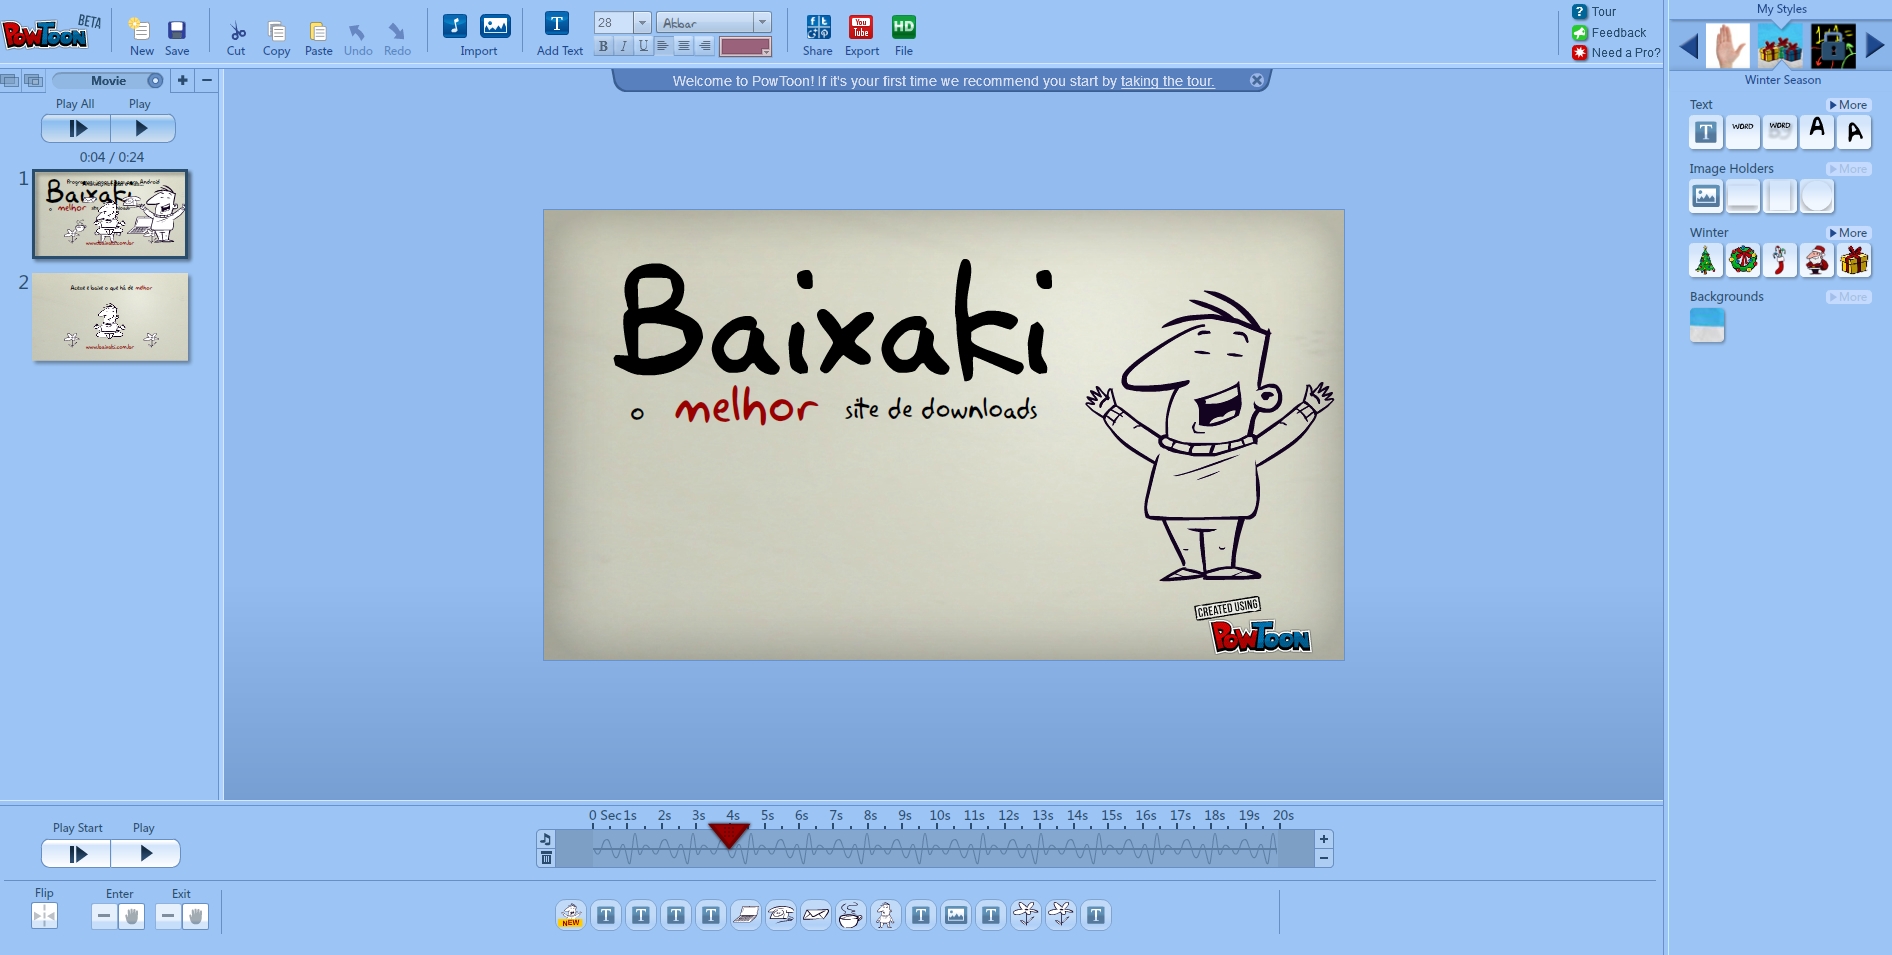The height and width of the screenshot is (955, 1892).
Task: Insert the gift box Winter graphic
Action: pyautogui.click(x=1855, y=260)
